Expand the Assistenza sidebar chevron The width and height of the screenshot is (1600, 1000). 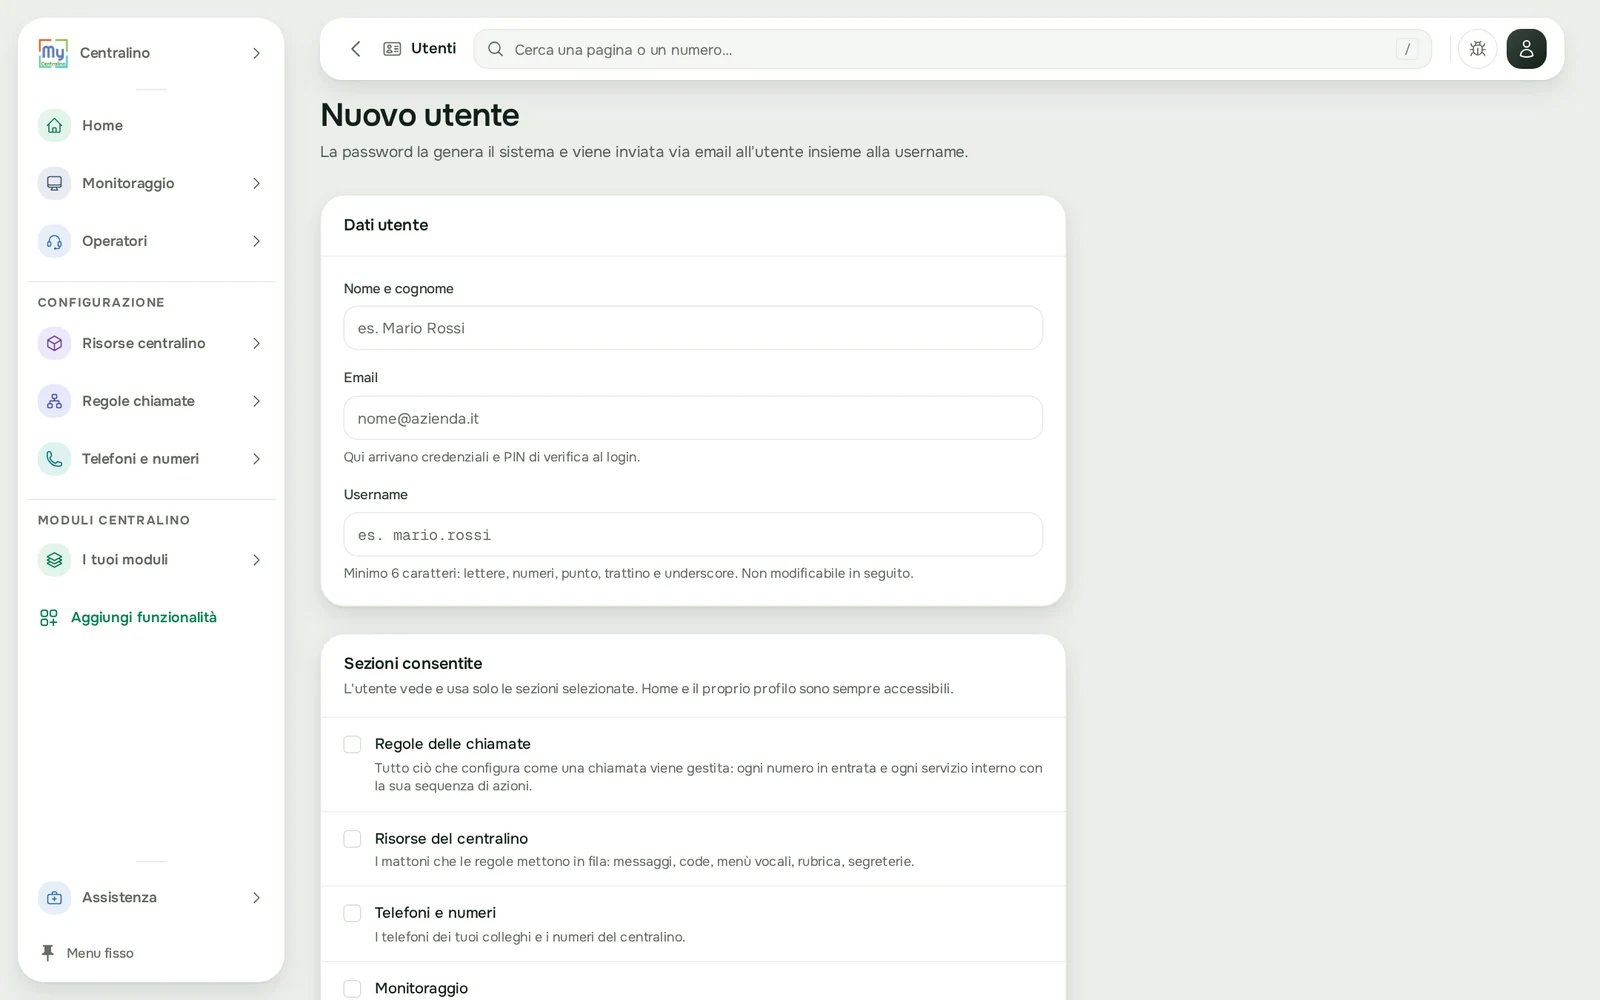pyautogui.click(x=256, y=898)
